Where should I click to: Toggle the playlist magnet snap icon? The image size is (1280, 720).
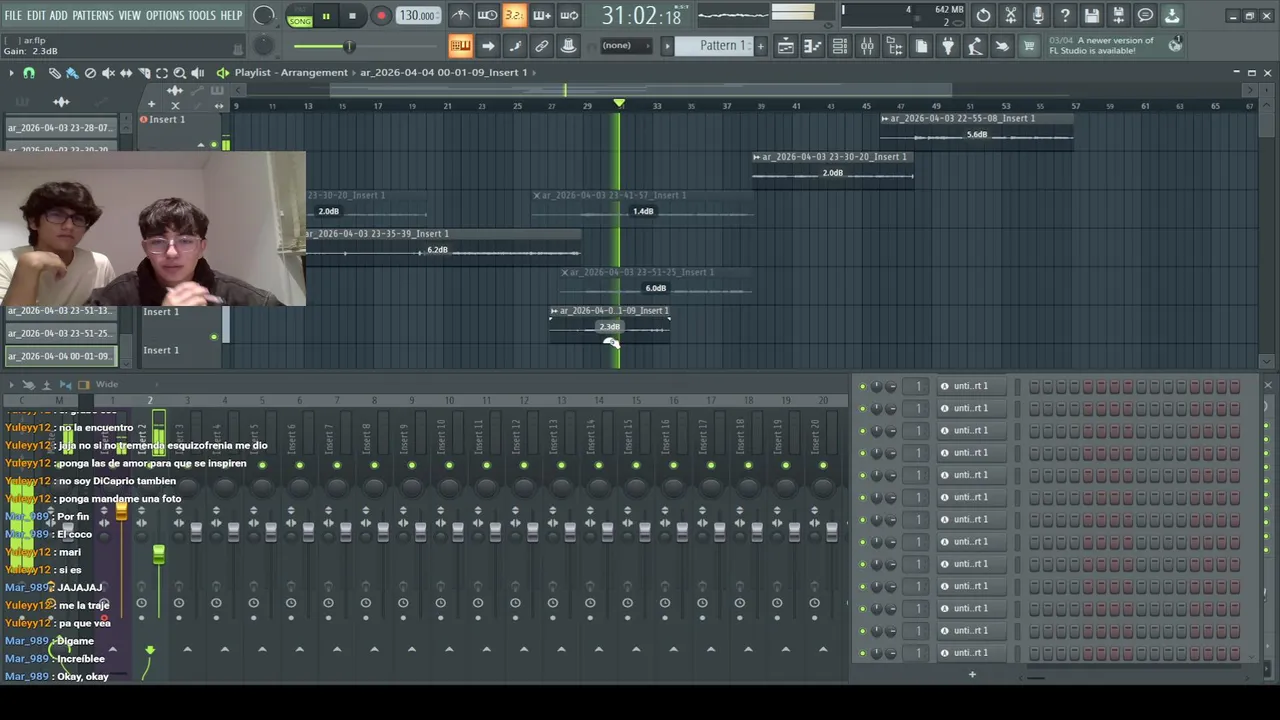pos(29,73)
